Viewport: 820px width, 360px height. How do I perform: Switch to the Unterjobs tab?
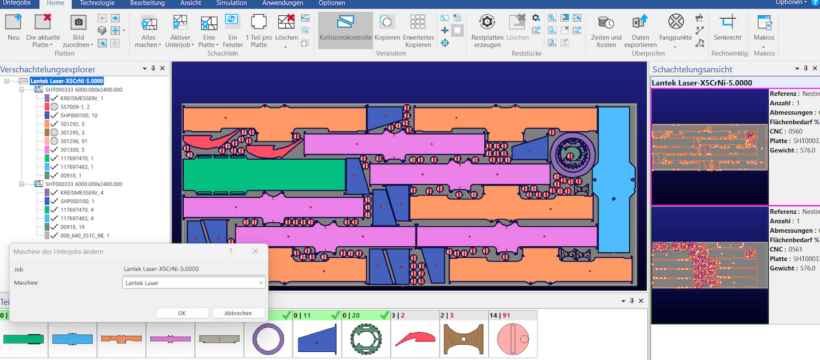coord(16,3)
